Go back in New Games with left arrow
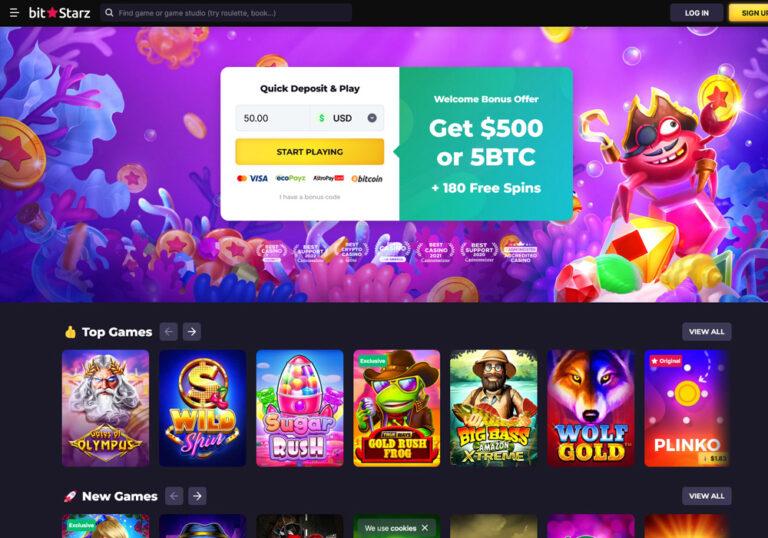 coord(174,496)
